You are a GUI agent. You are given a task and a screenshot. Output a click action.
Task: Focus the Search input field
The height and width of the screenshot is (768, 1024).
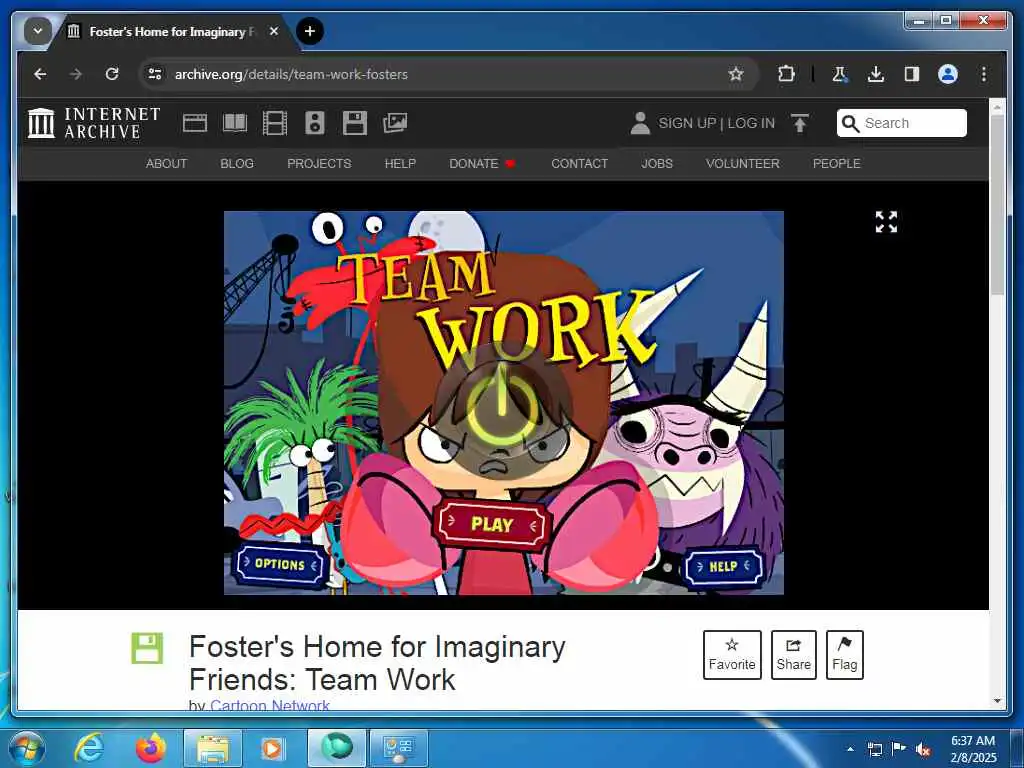pos(902,123)
